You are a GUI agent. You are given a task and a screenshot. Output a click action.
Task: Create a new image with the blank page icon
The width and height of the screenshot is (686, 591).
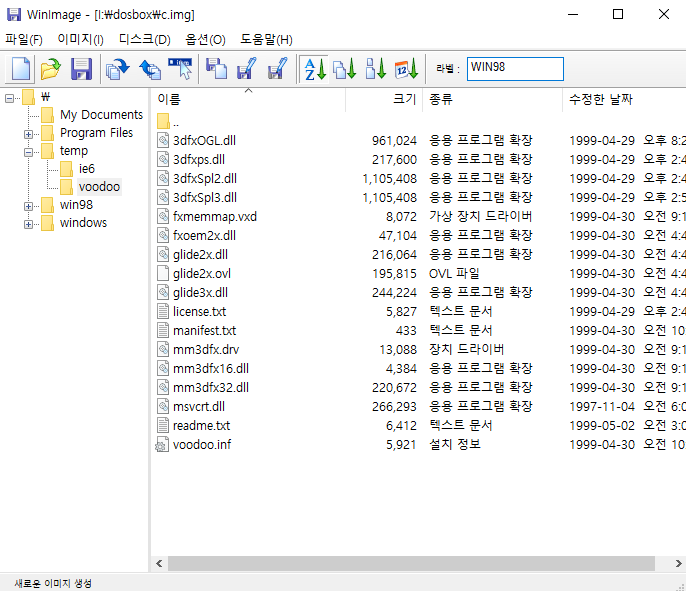point(20,69)
